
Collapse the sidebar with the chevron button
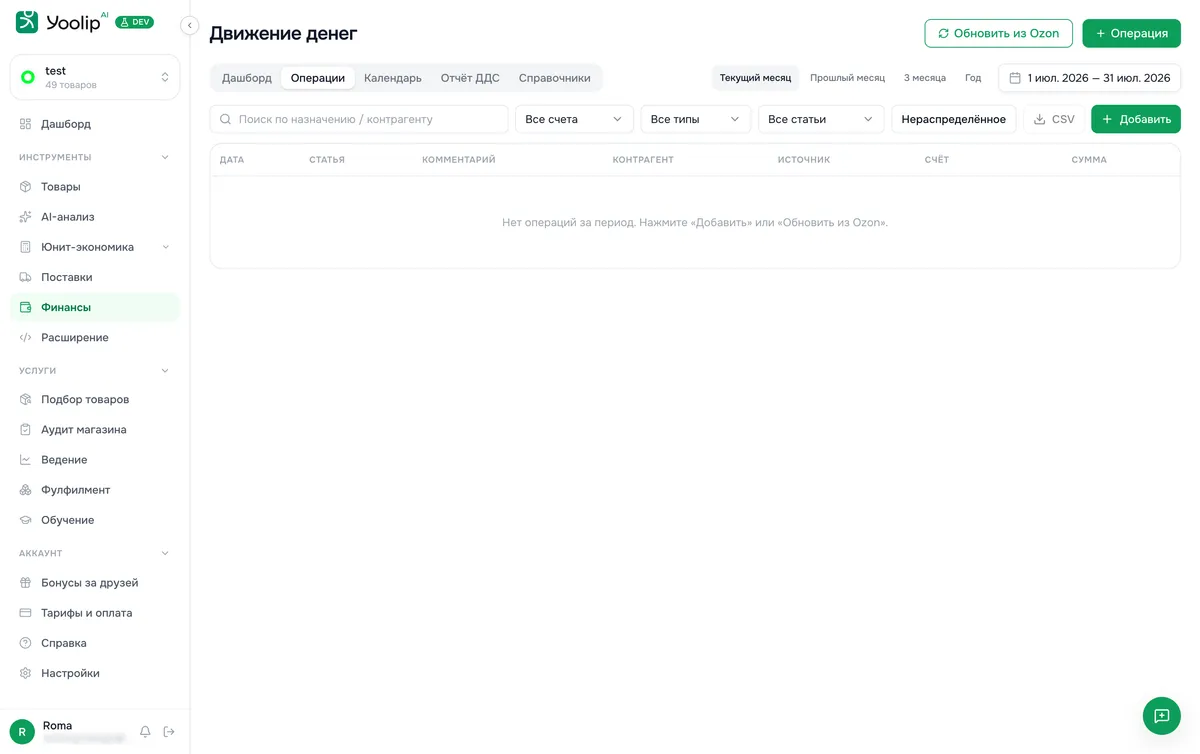click(x=190, y=26)
